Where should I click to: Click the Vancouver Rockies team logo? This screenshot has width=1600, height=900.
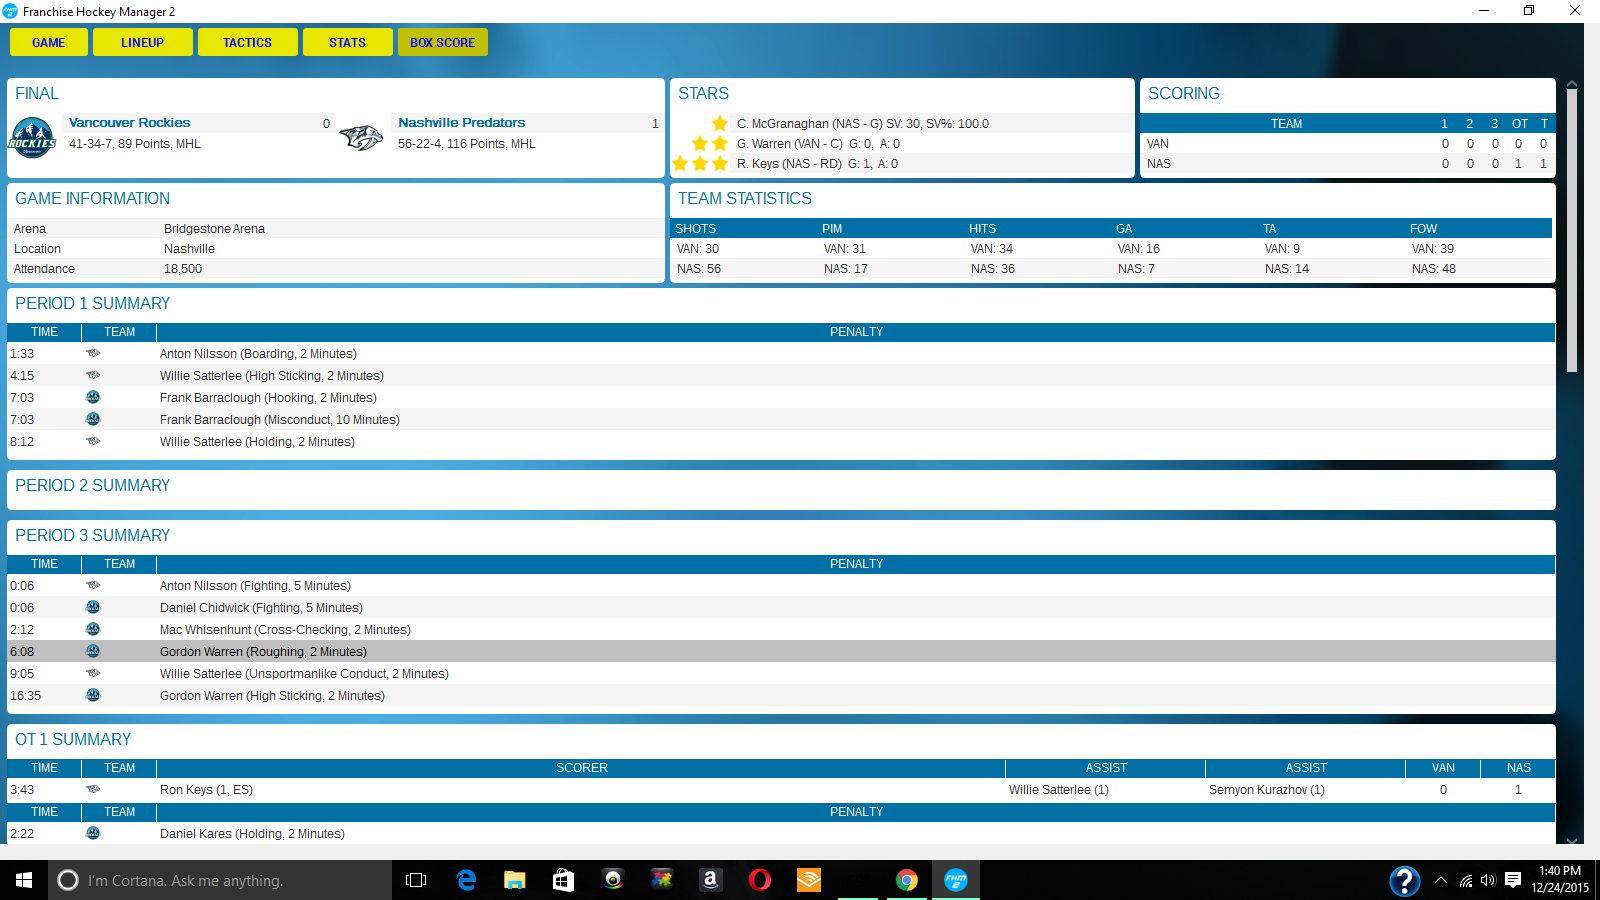pyautogui.click(x=32, y=137)
